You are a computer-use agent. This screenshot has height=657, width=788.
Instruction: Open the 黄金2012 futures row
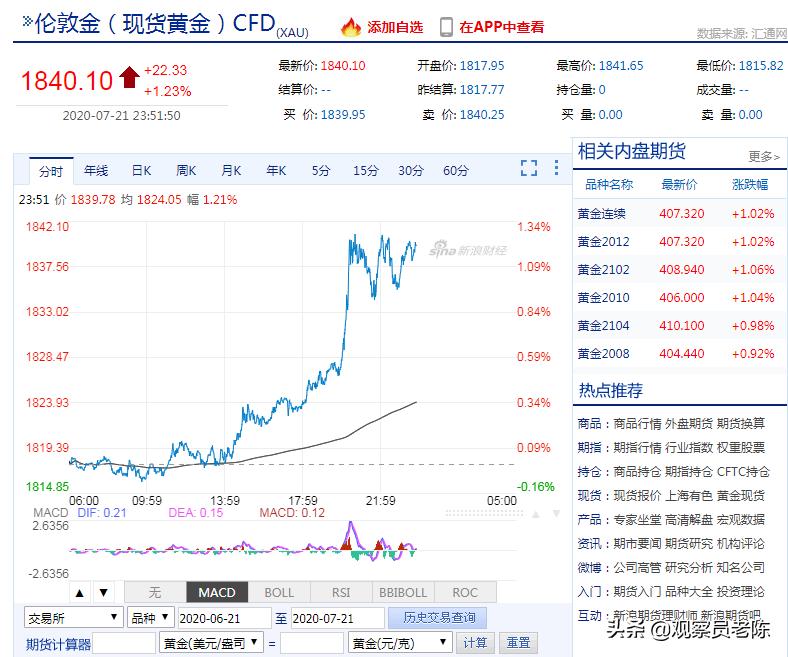(x=679, y=242)
